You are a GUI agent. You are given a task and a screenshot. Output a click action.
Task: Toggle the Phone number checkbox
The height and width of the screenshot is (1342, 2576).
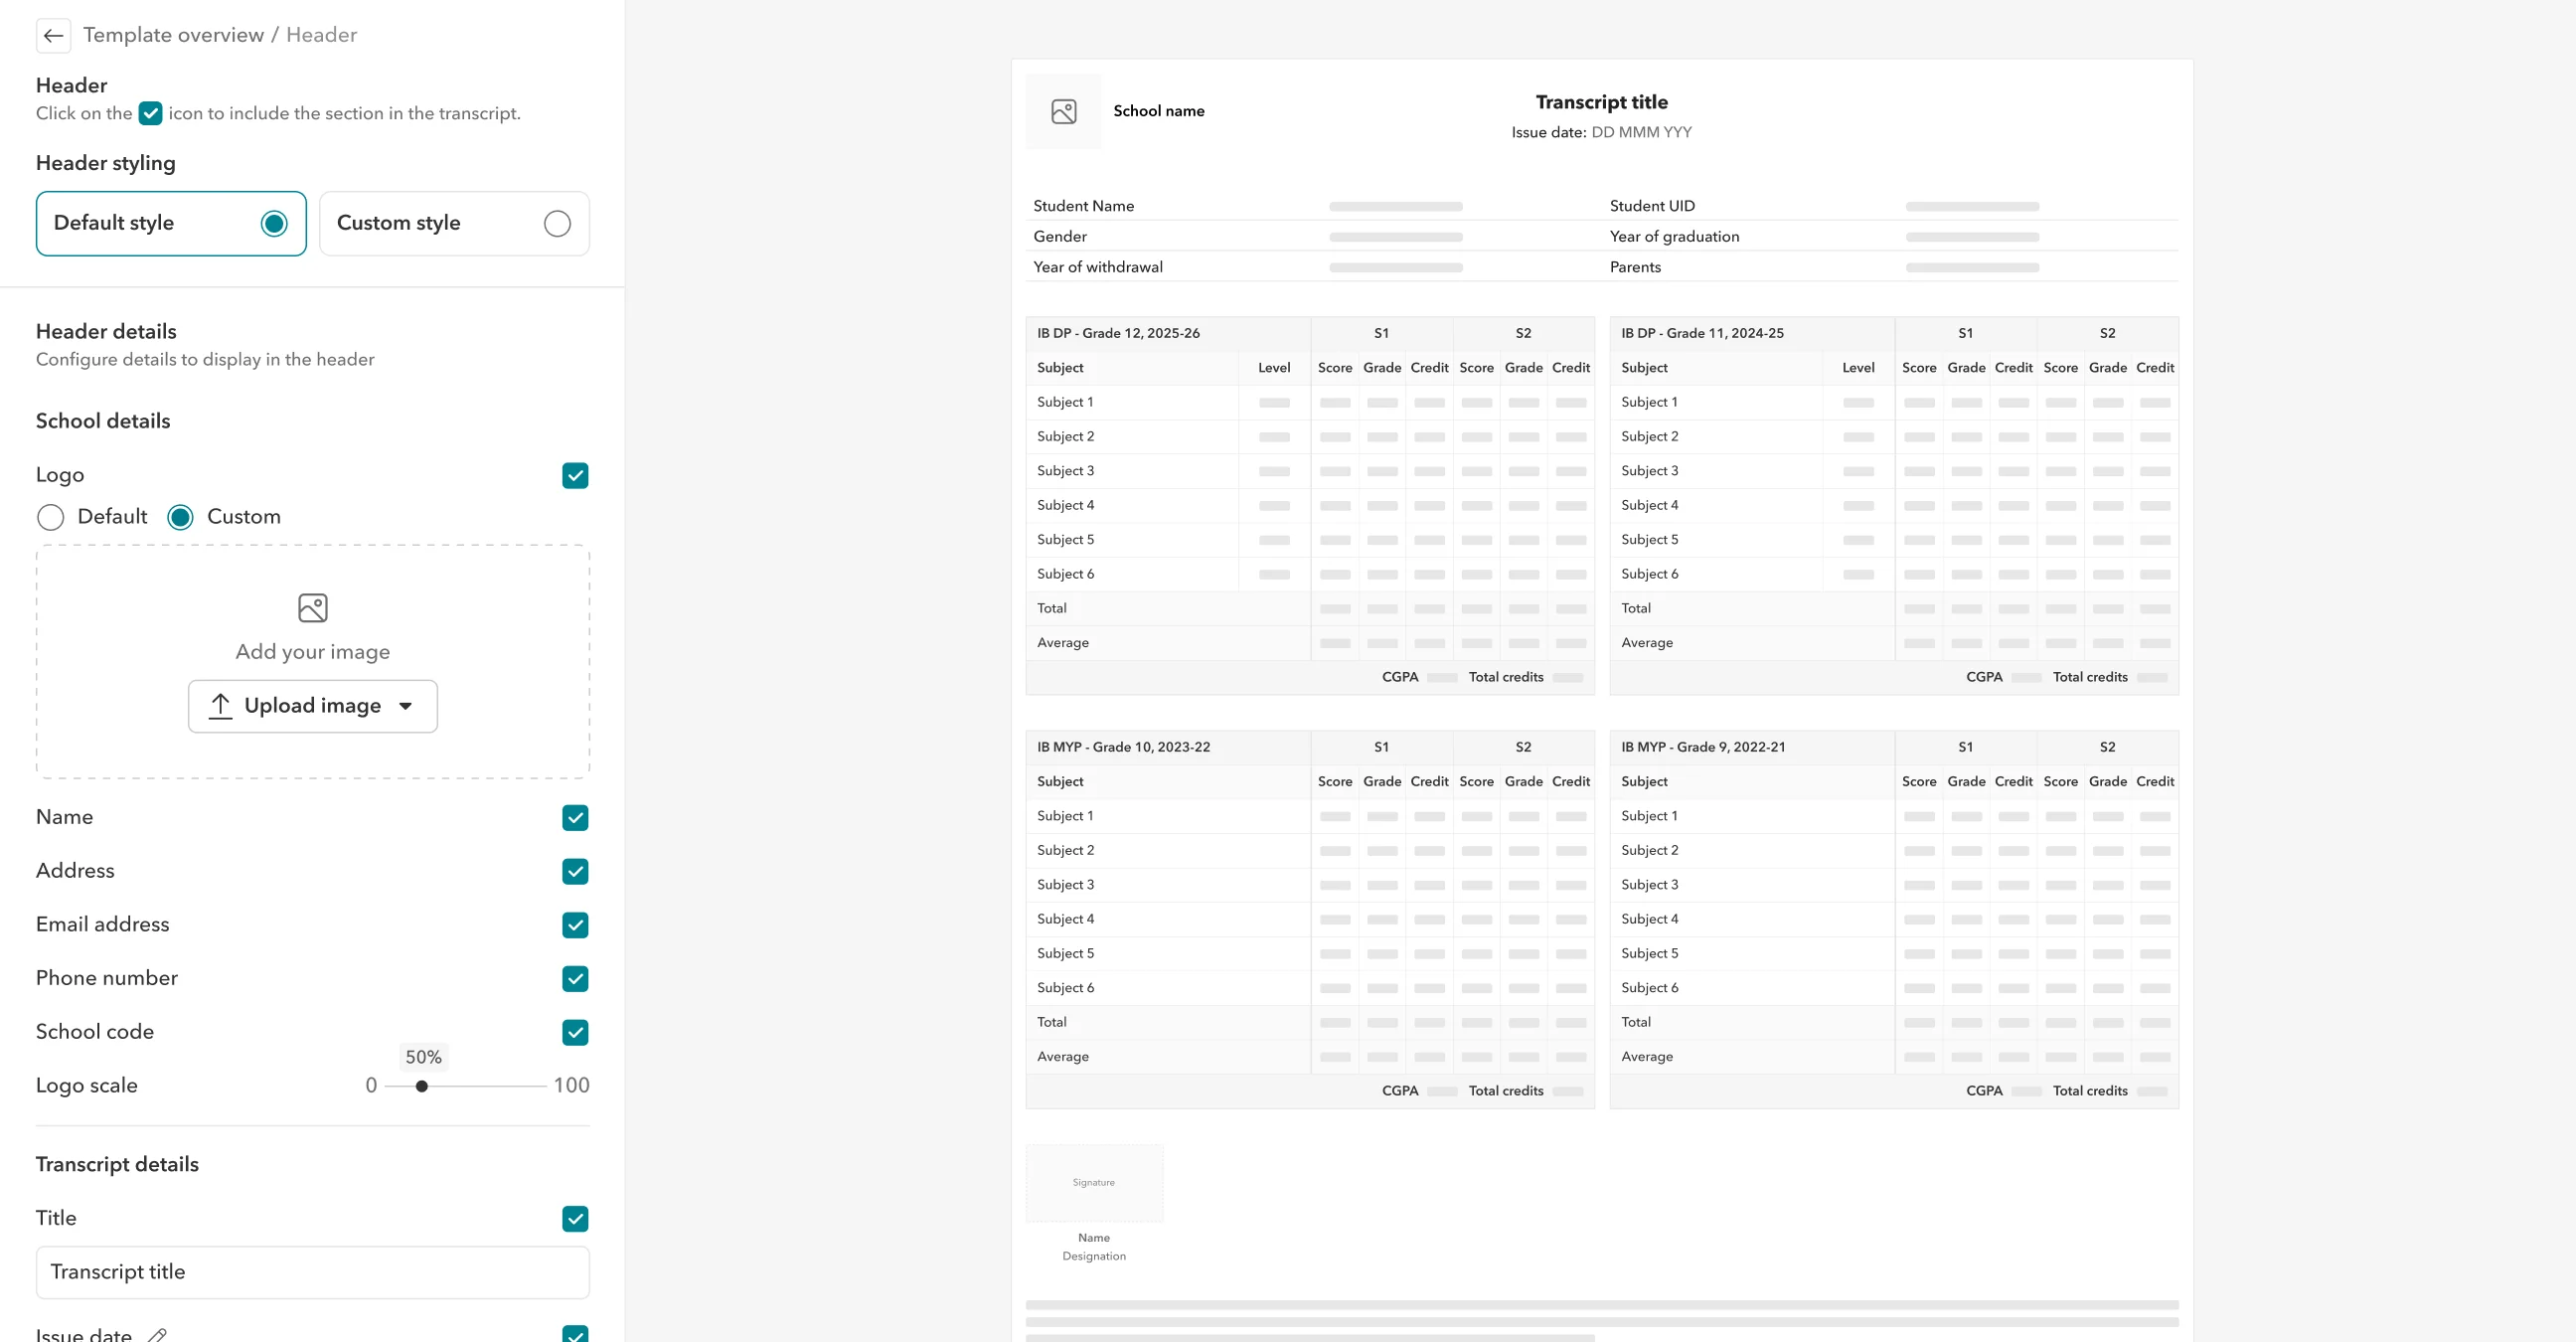point(575,978)
